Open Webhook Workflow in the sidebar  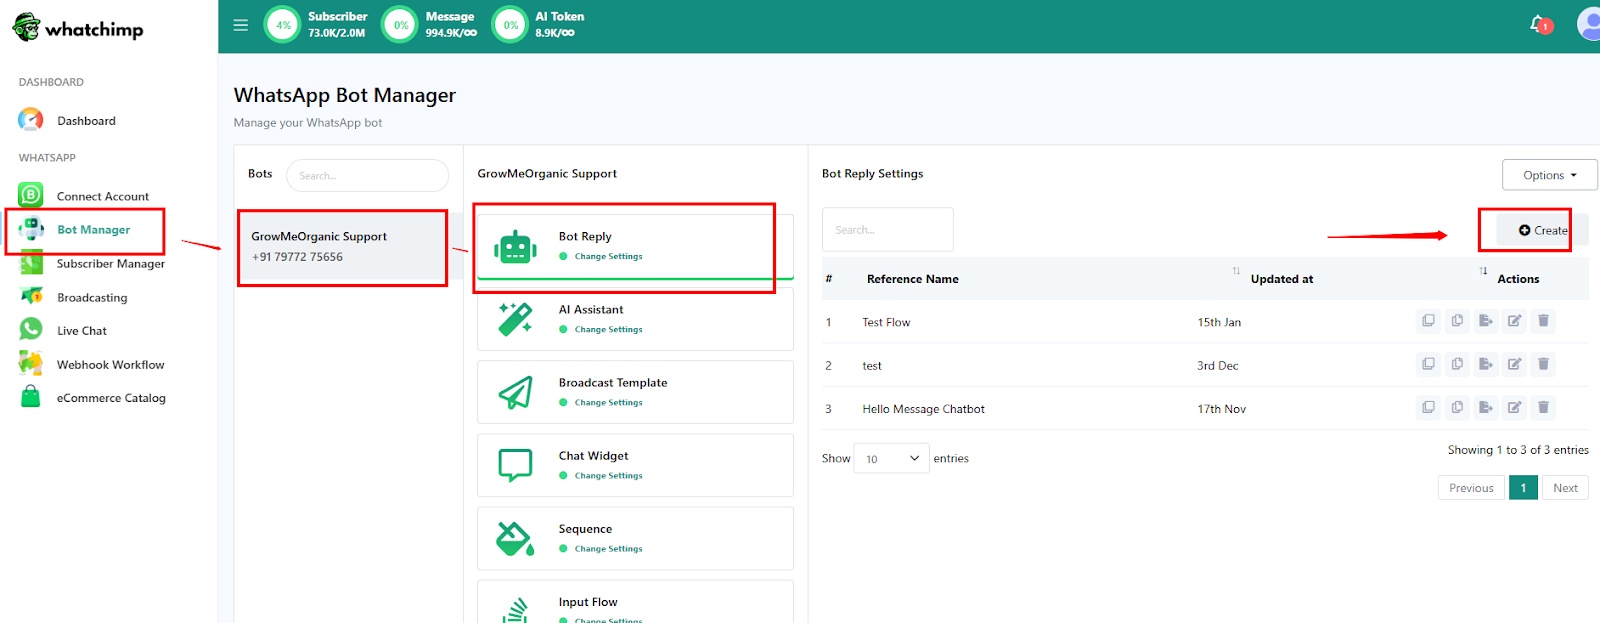coord(110,365)
